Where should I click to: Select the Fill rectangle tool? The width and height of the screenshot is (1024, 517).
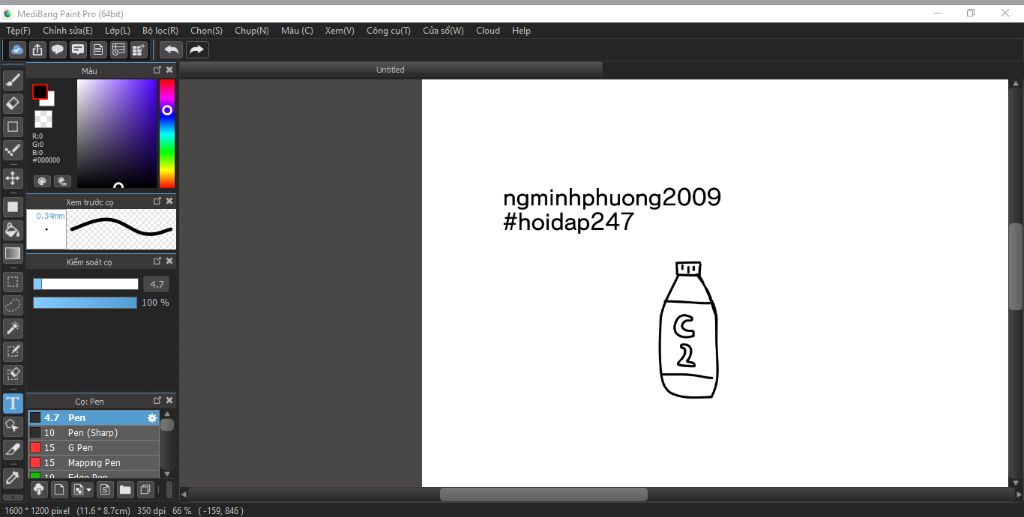coord(12,207)
